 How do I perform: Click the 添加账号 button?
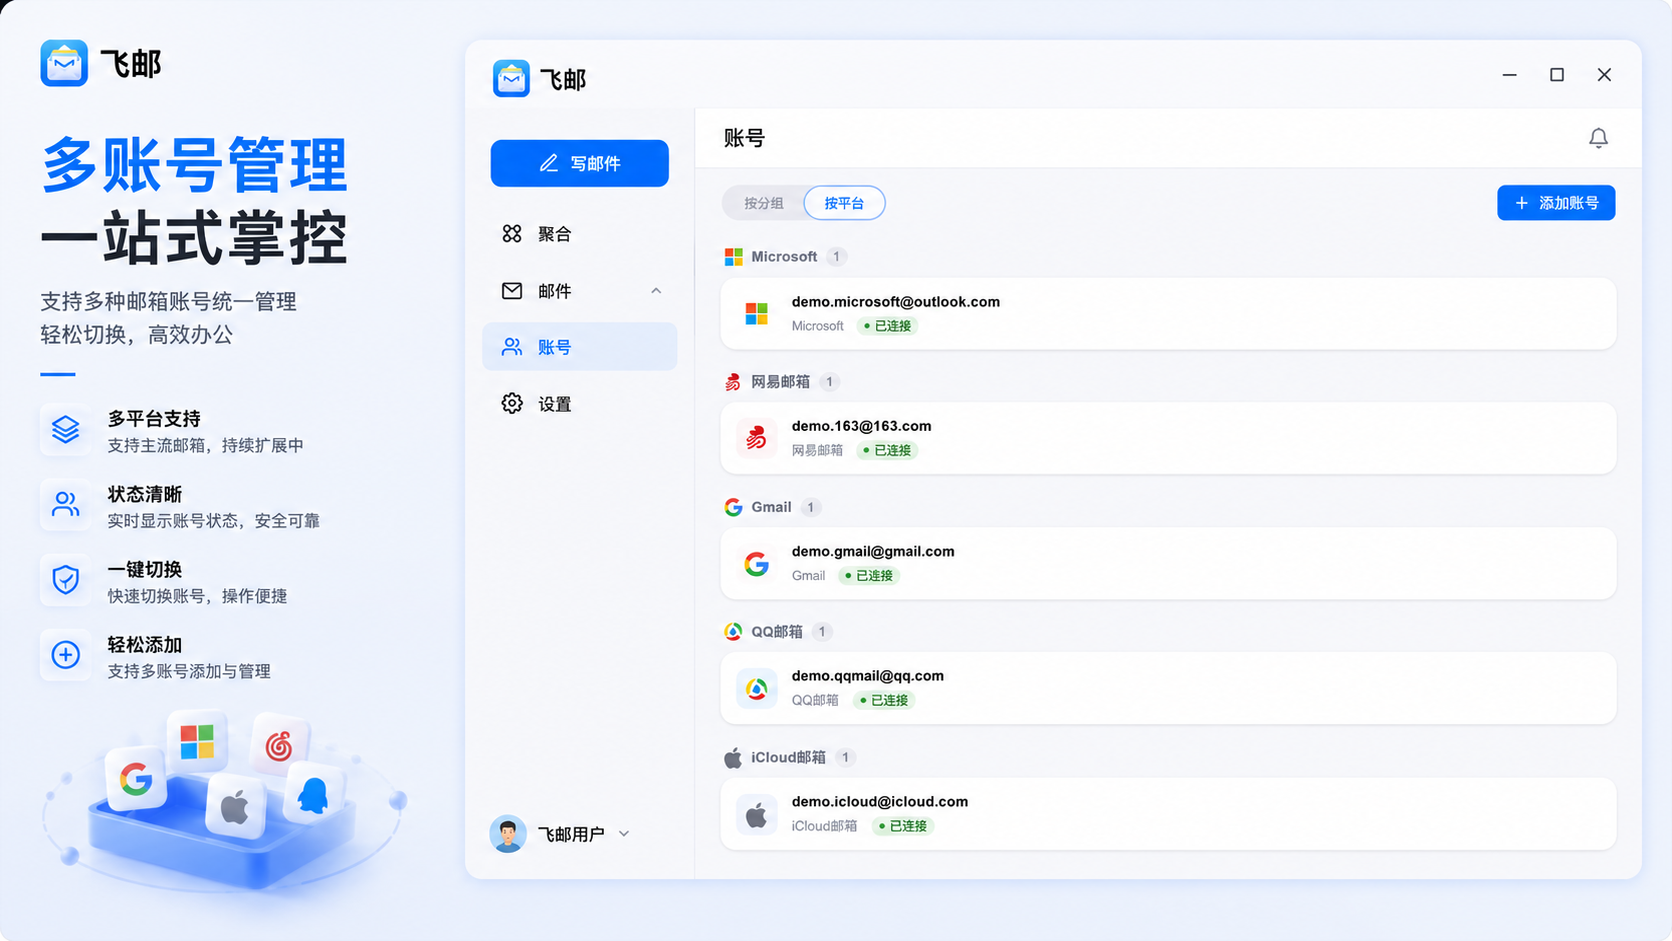pyautogui.click(x=1556, y=203)
